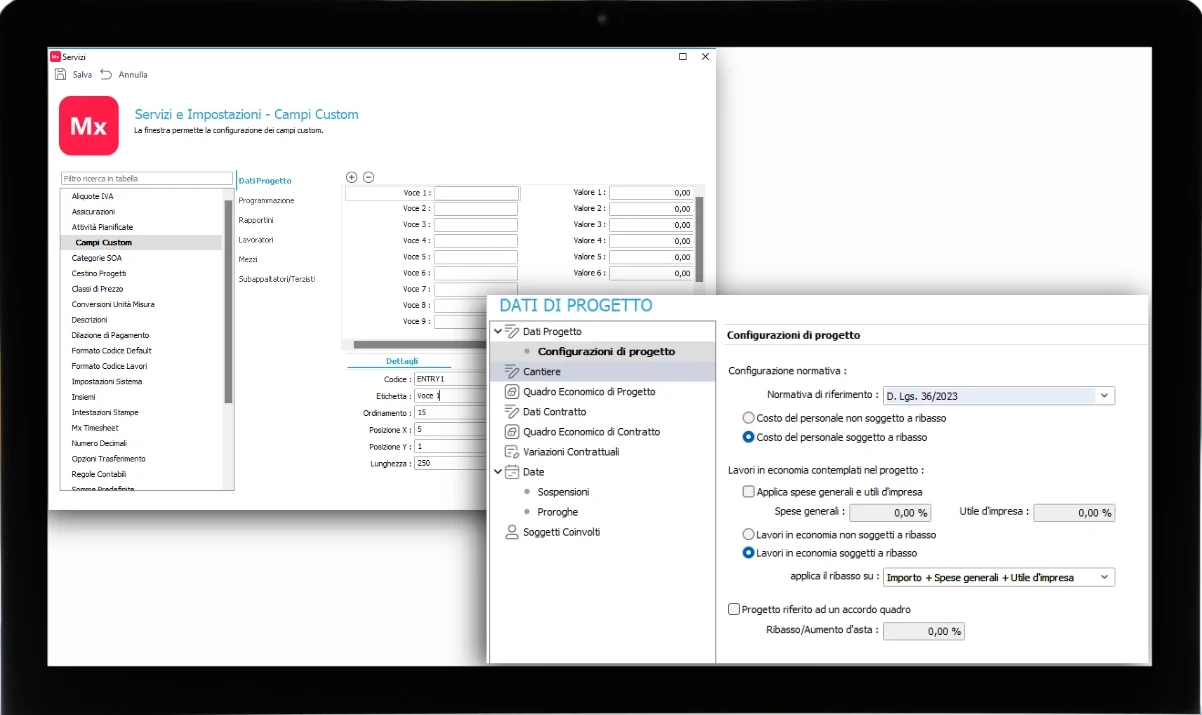Switch to the Programmazione tab
1202x715 pixels.
266,201
